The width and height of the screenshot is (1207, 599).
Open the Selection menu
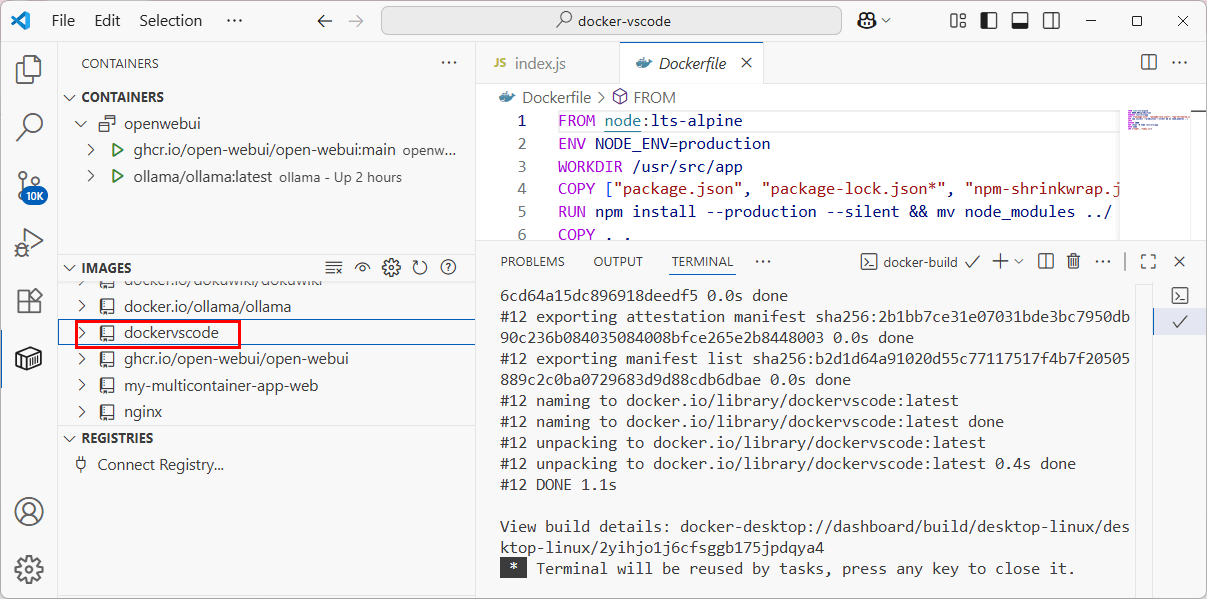coord(170,21)
